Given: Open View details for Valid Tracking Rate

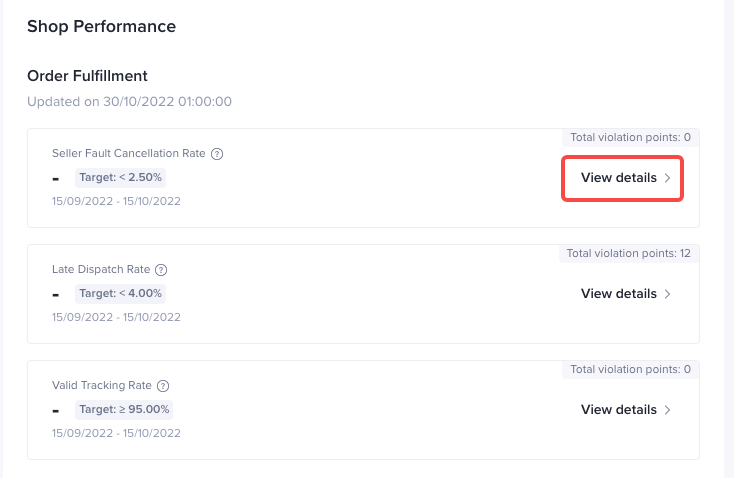Looking at the screenshot, I should point(618,410).
